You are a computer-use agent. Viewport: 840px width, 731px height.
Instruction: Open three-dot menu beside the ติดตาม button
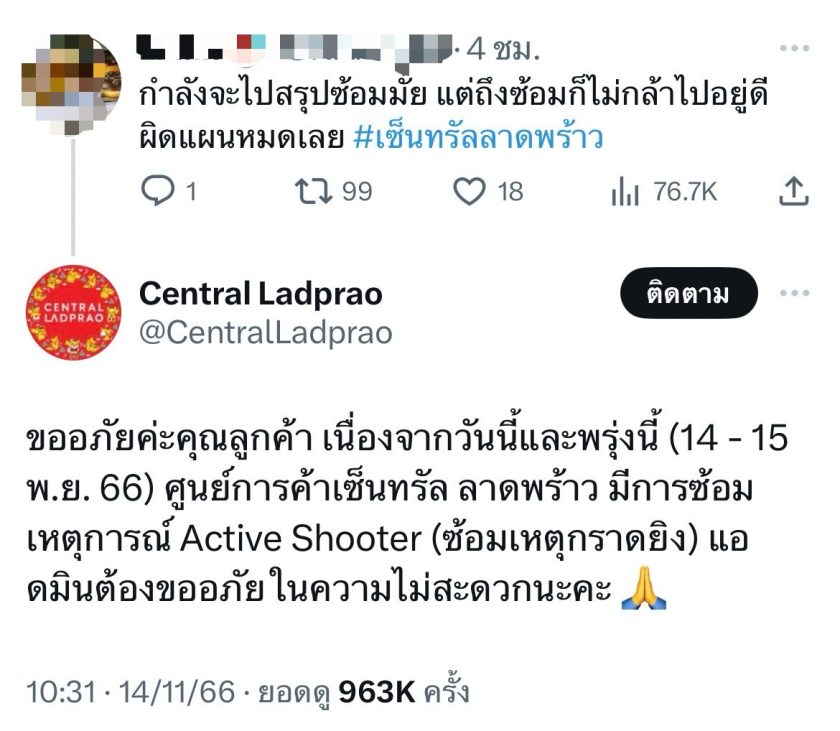tap(794, 293)
